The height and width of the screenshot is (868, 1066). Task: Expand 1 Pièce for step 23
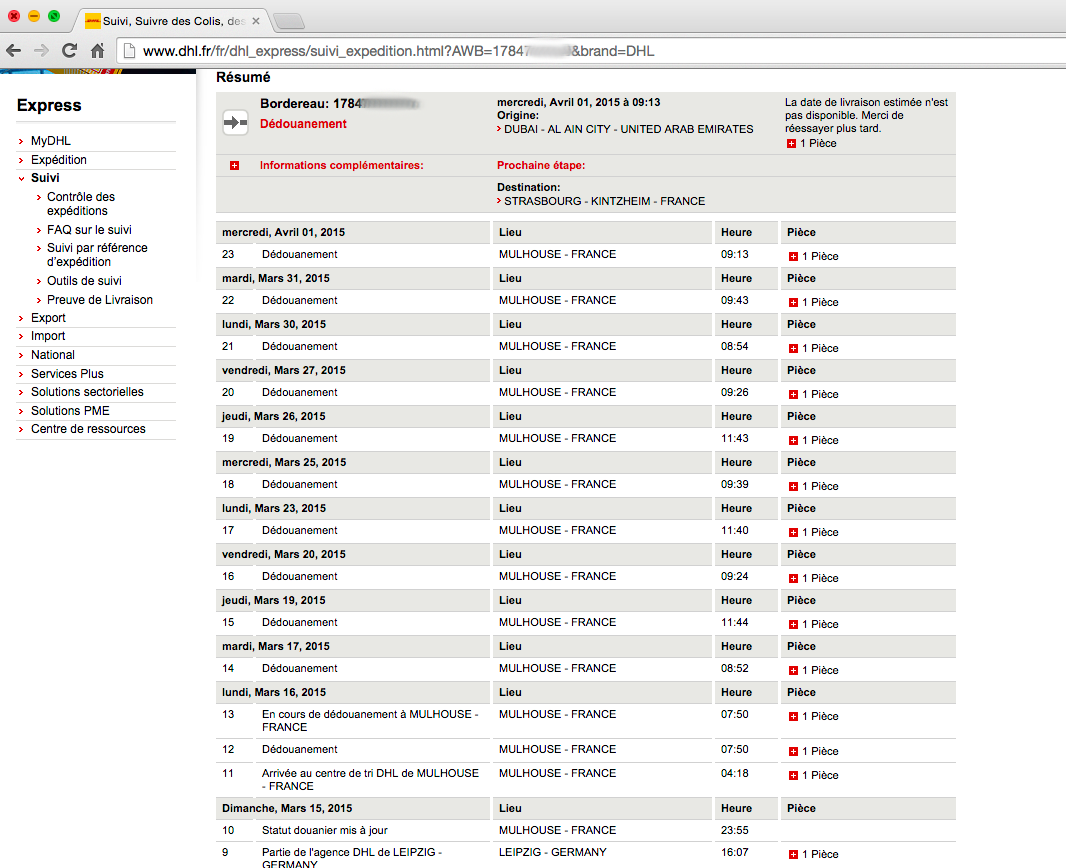tap(793, 256)
